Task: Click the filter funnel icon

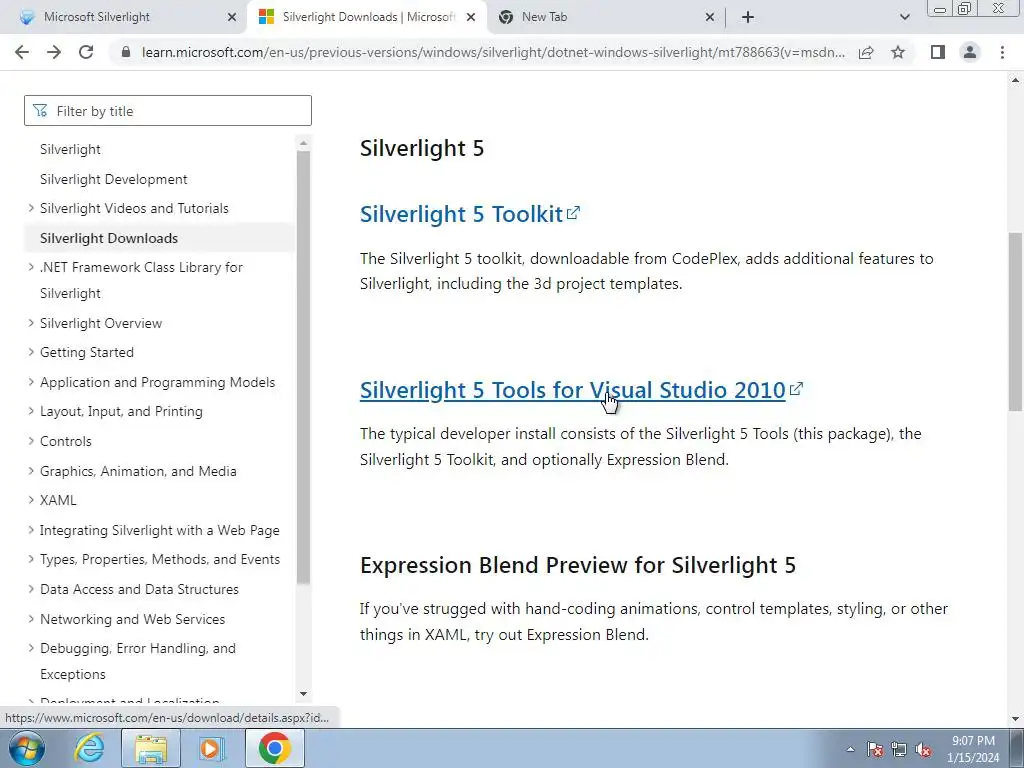Action: click(40, 111)
